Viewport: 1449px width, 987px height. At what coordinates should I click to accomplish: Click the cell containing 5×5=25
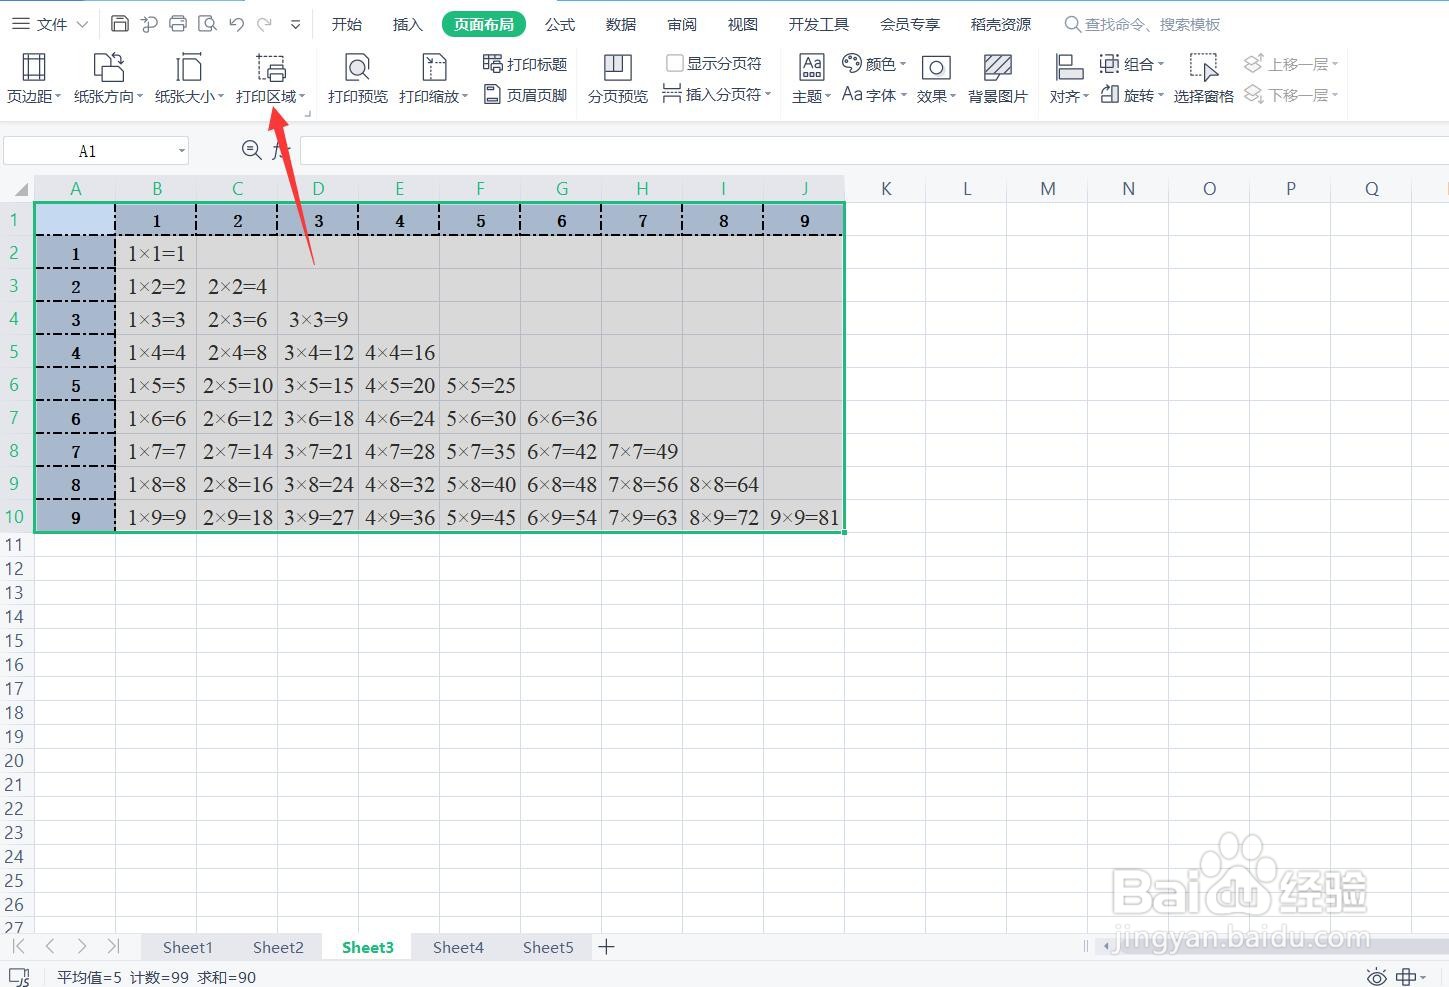coord(480,385)
